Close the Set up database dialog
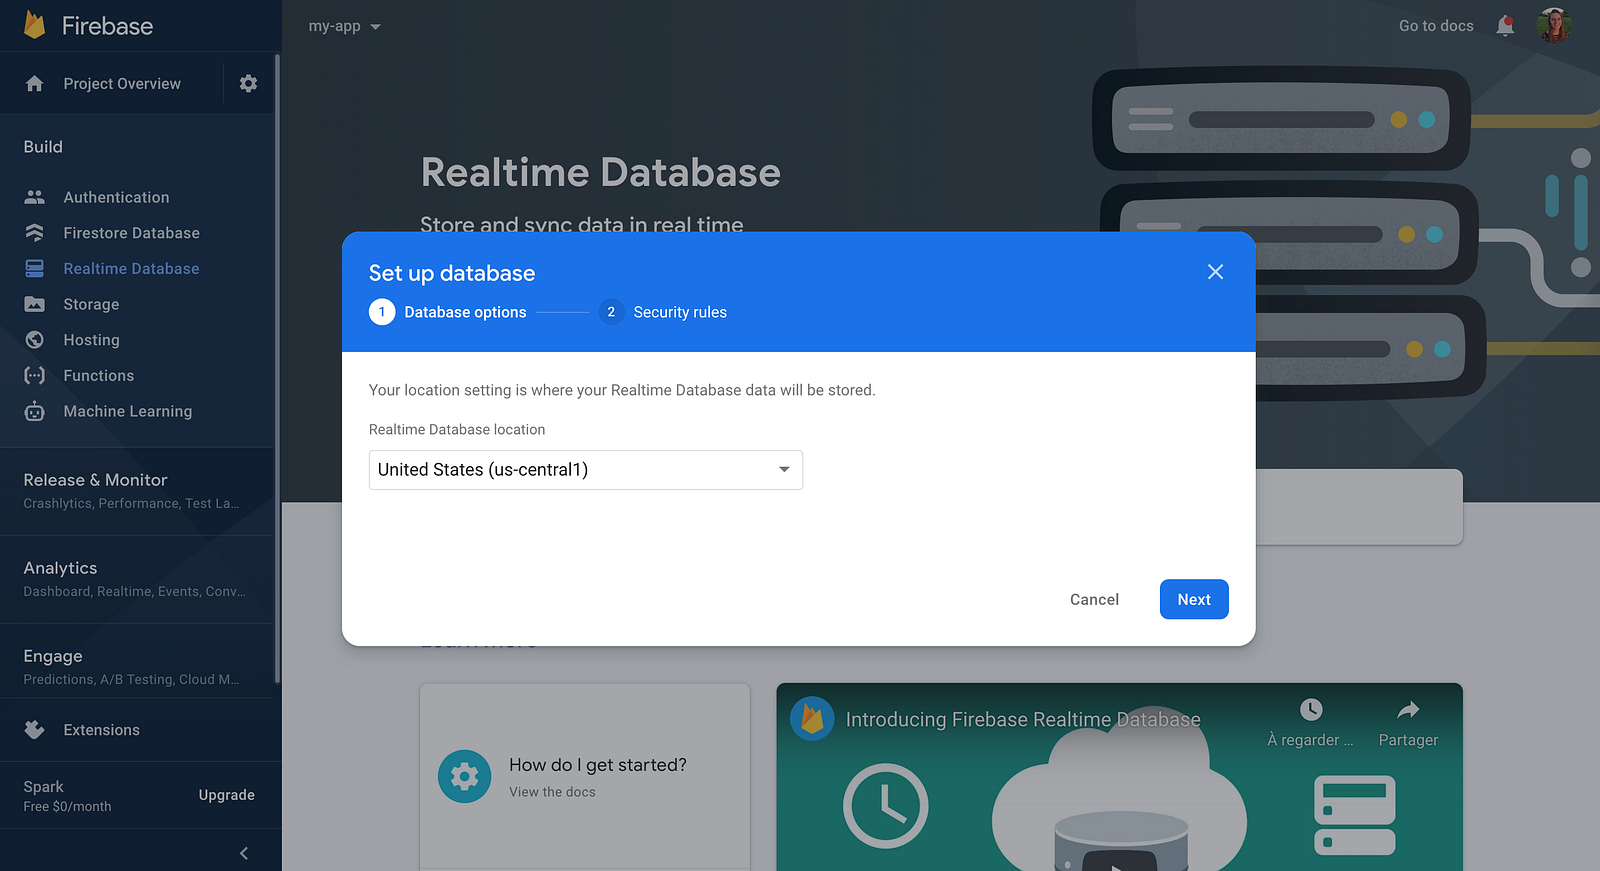This screenshot has width=1600, height=871. point(1215,272)
